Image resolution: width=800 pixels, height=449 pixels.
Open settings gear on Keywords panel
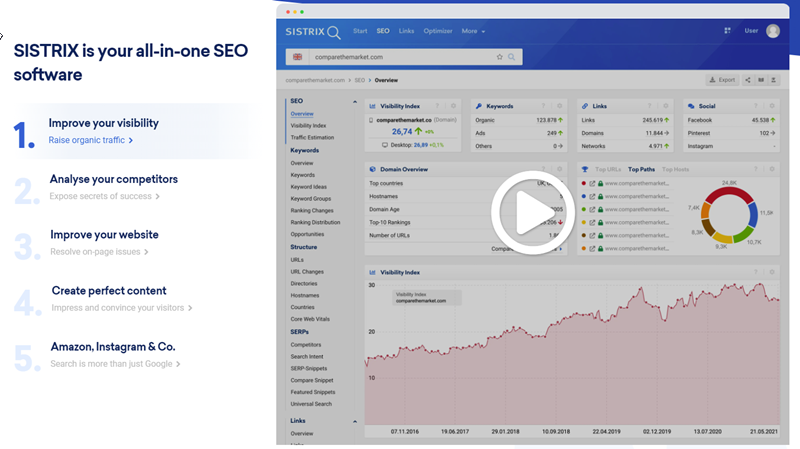point(560,105)
